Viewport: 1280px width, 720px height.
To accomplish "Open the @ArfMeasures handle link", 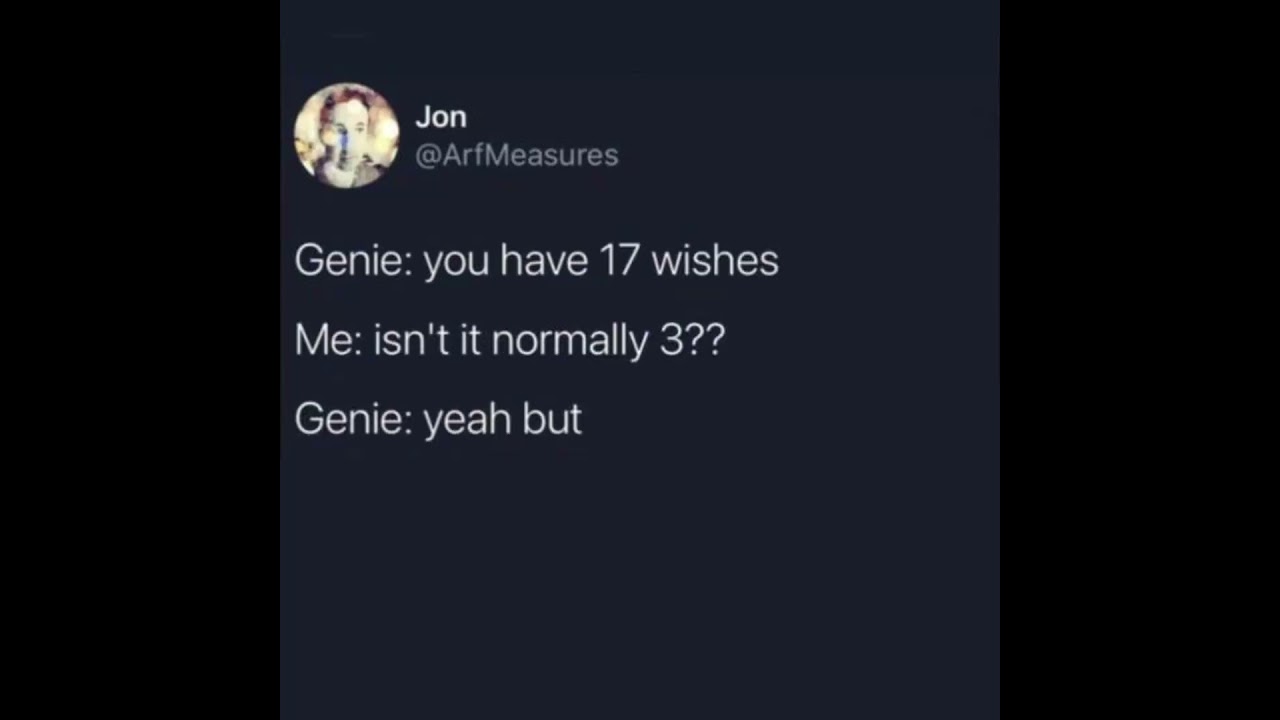I will pos(517,155).
